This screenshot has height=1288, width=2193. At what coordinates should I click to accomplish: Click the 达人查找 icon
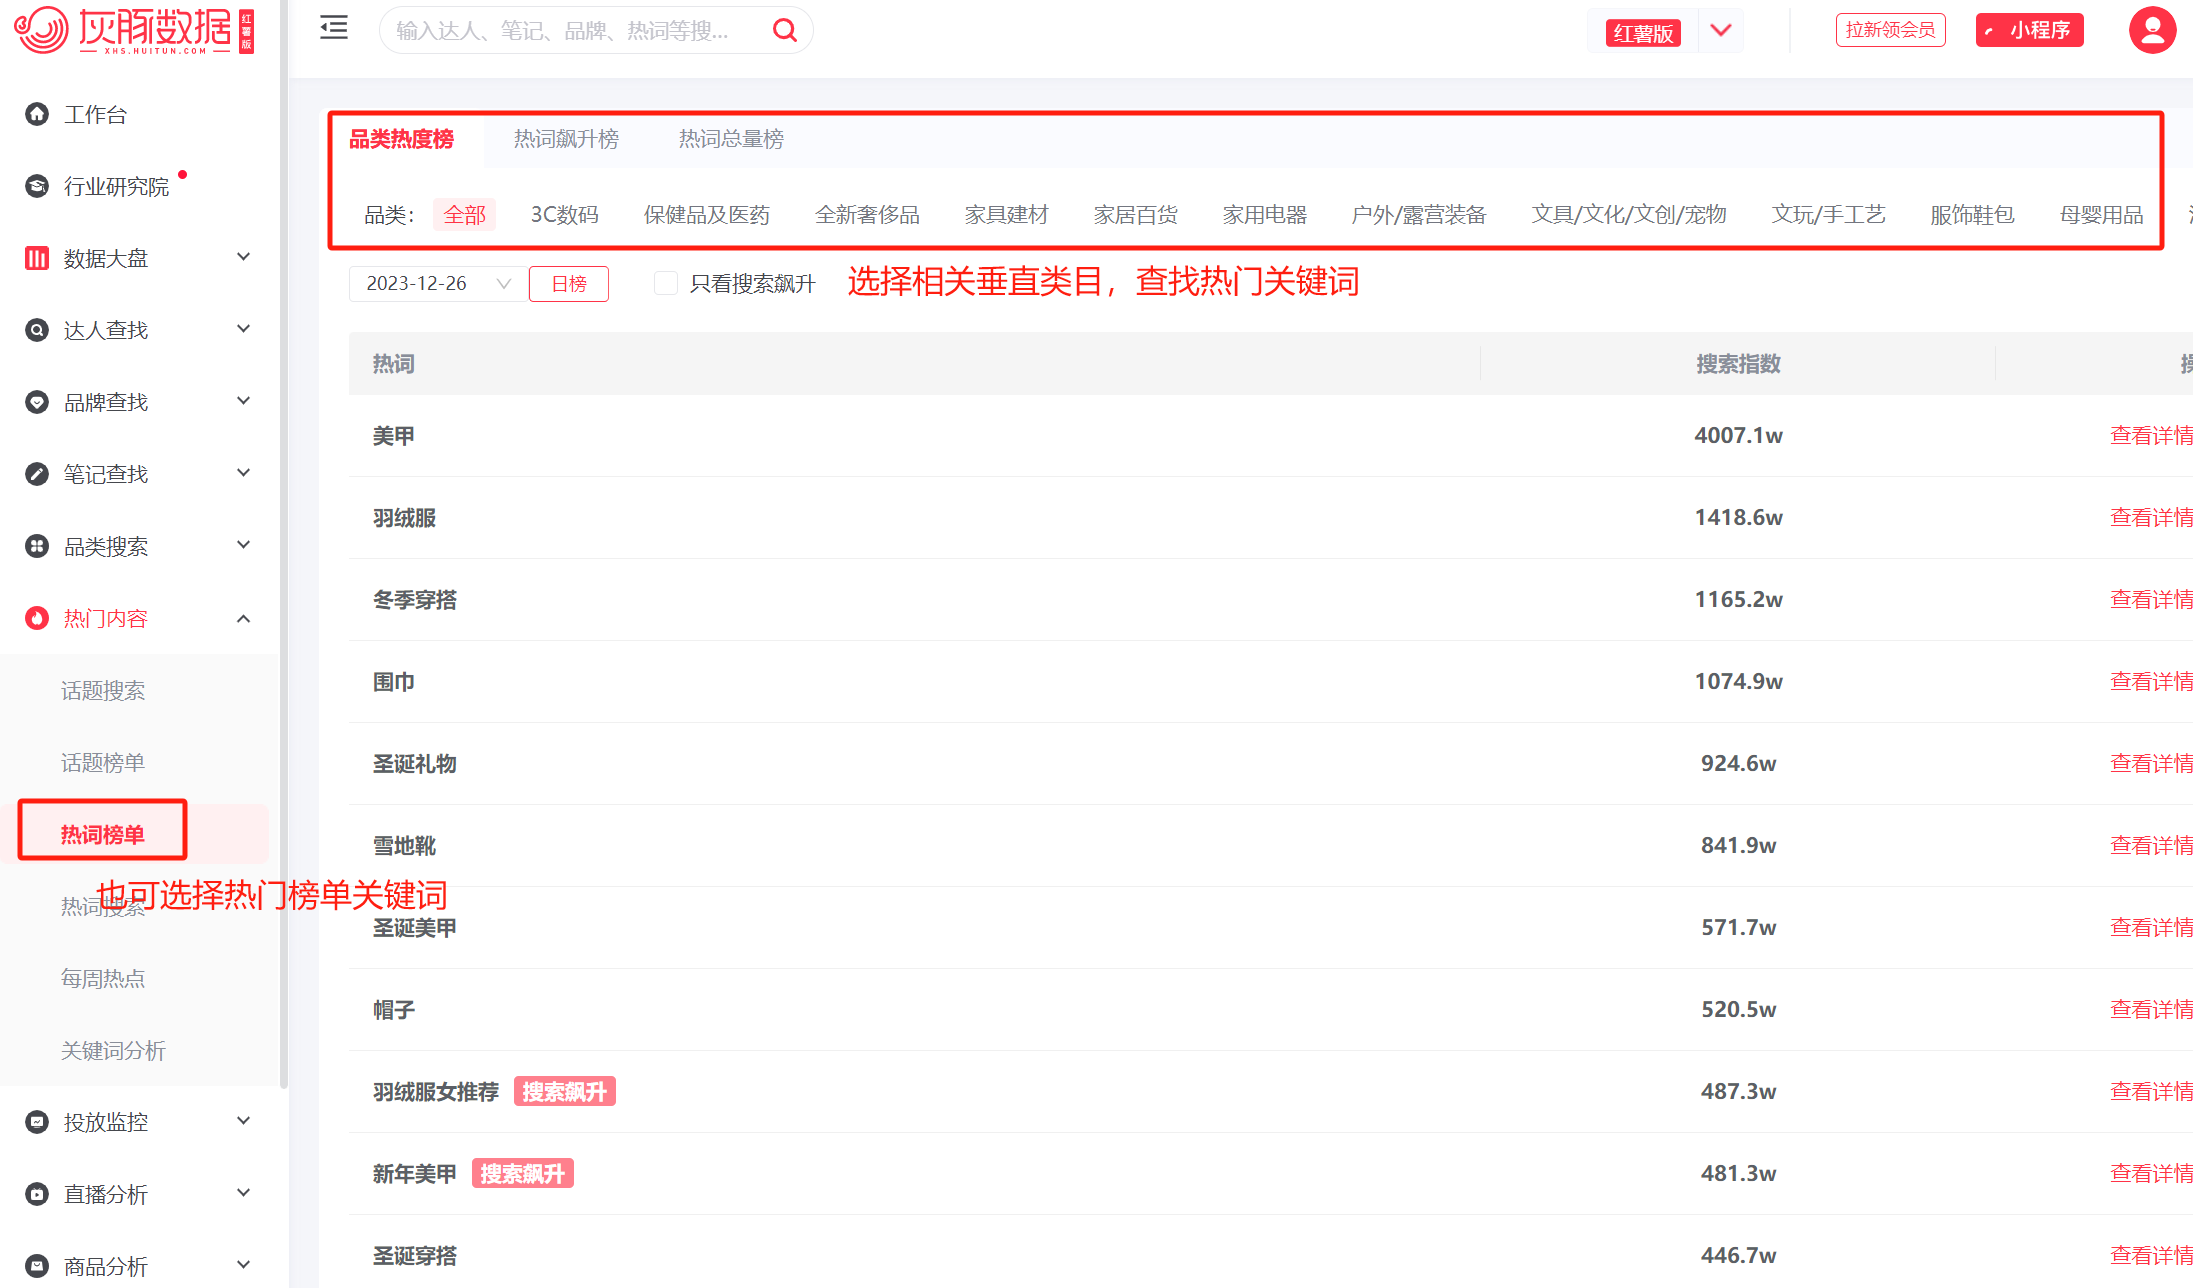[37, 330]
